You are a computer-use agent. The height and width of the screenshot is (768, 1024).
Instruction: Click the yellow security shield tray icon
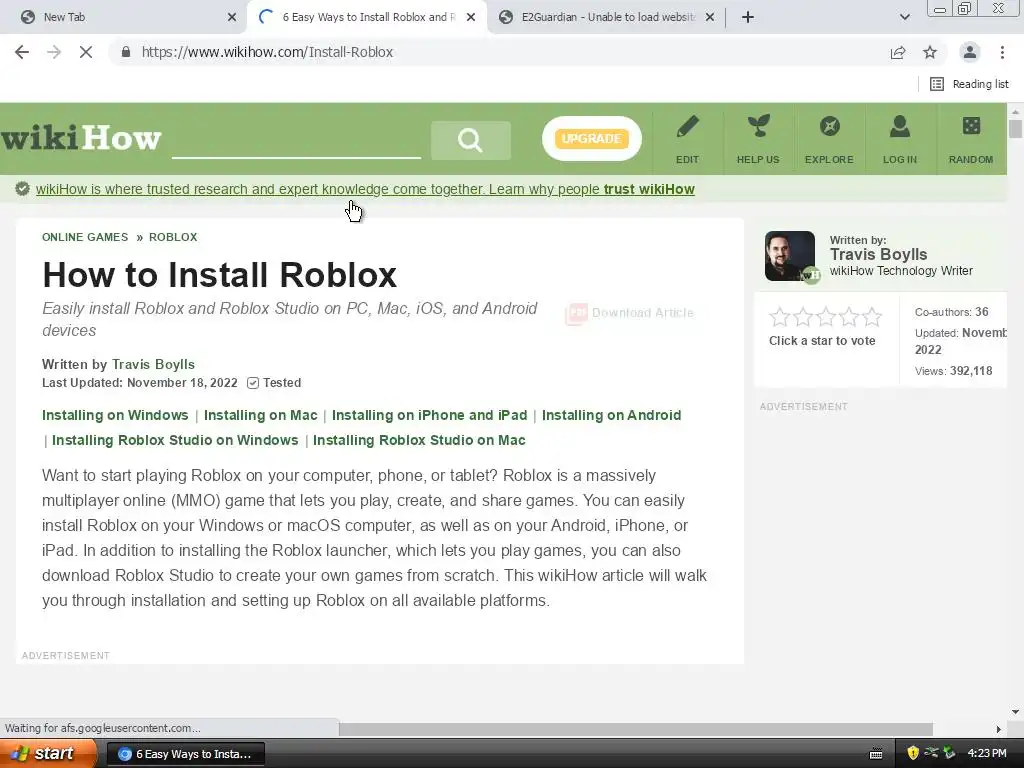click(x=913, y=754)
